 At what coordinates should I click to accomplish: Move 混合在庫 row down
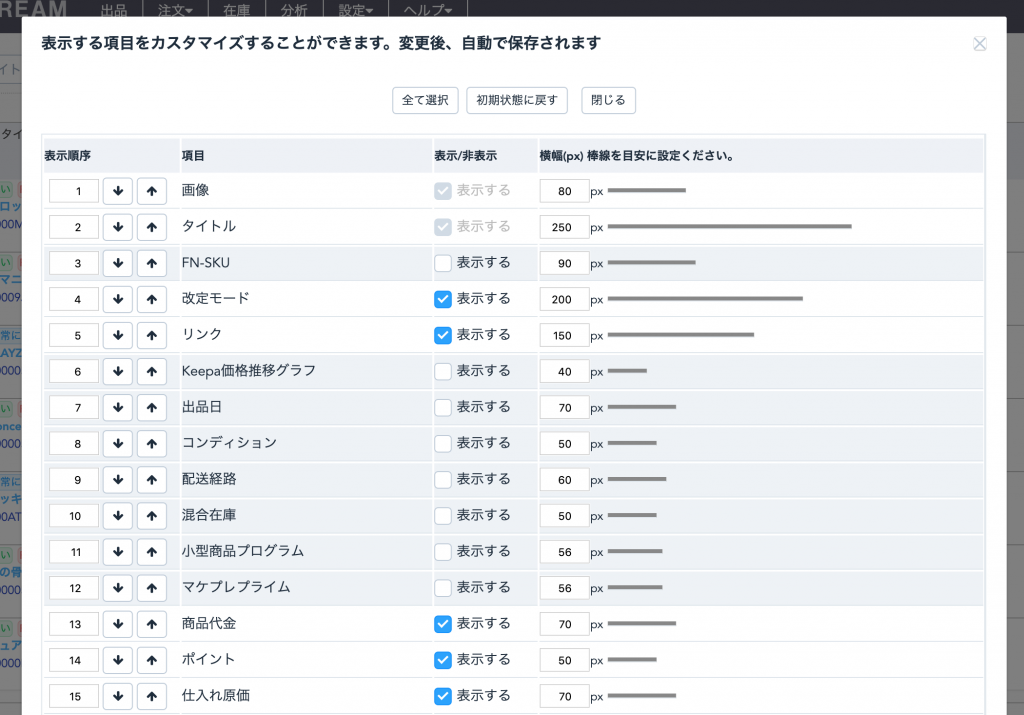[x=118, y=516]
